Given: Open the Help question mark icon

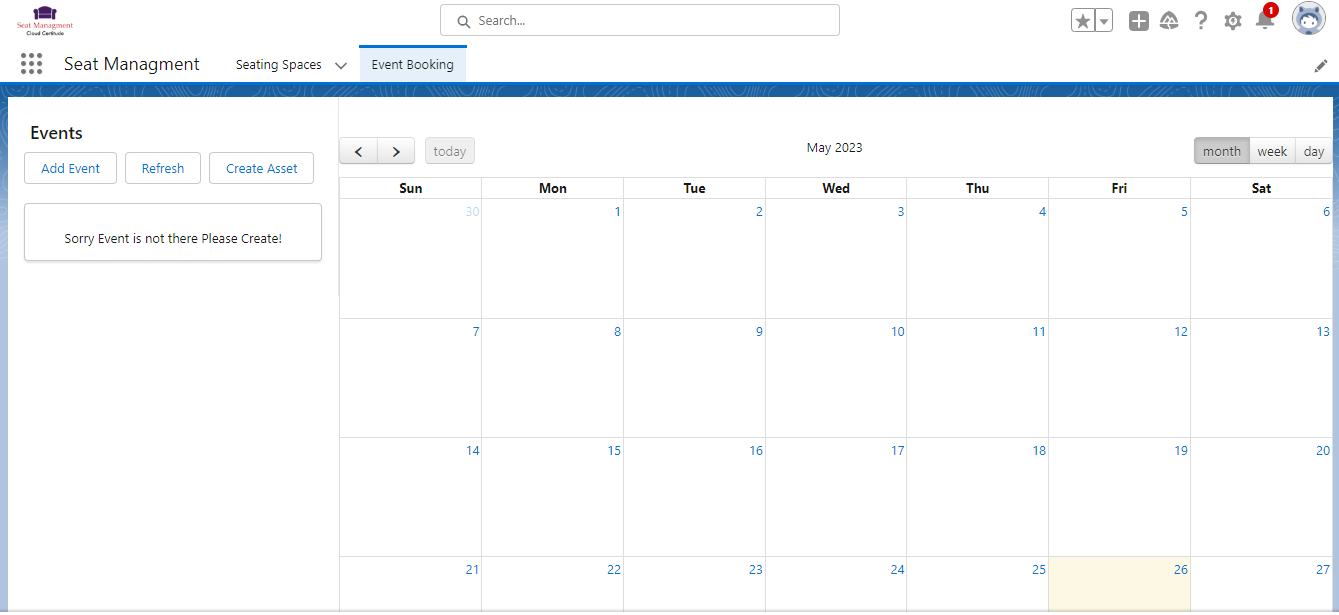Looking at the screenshot, I should pos(1201,21).
